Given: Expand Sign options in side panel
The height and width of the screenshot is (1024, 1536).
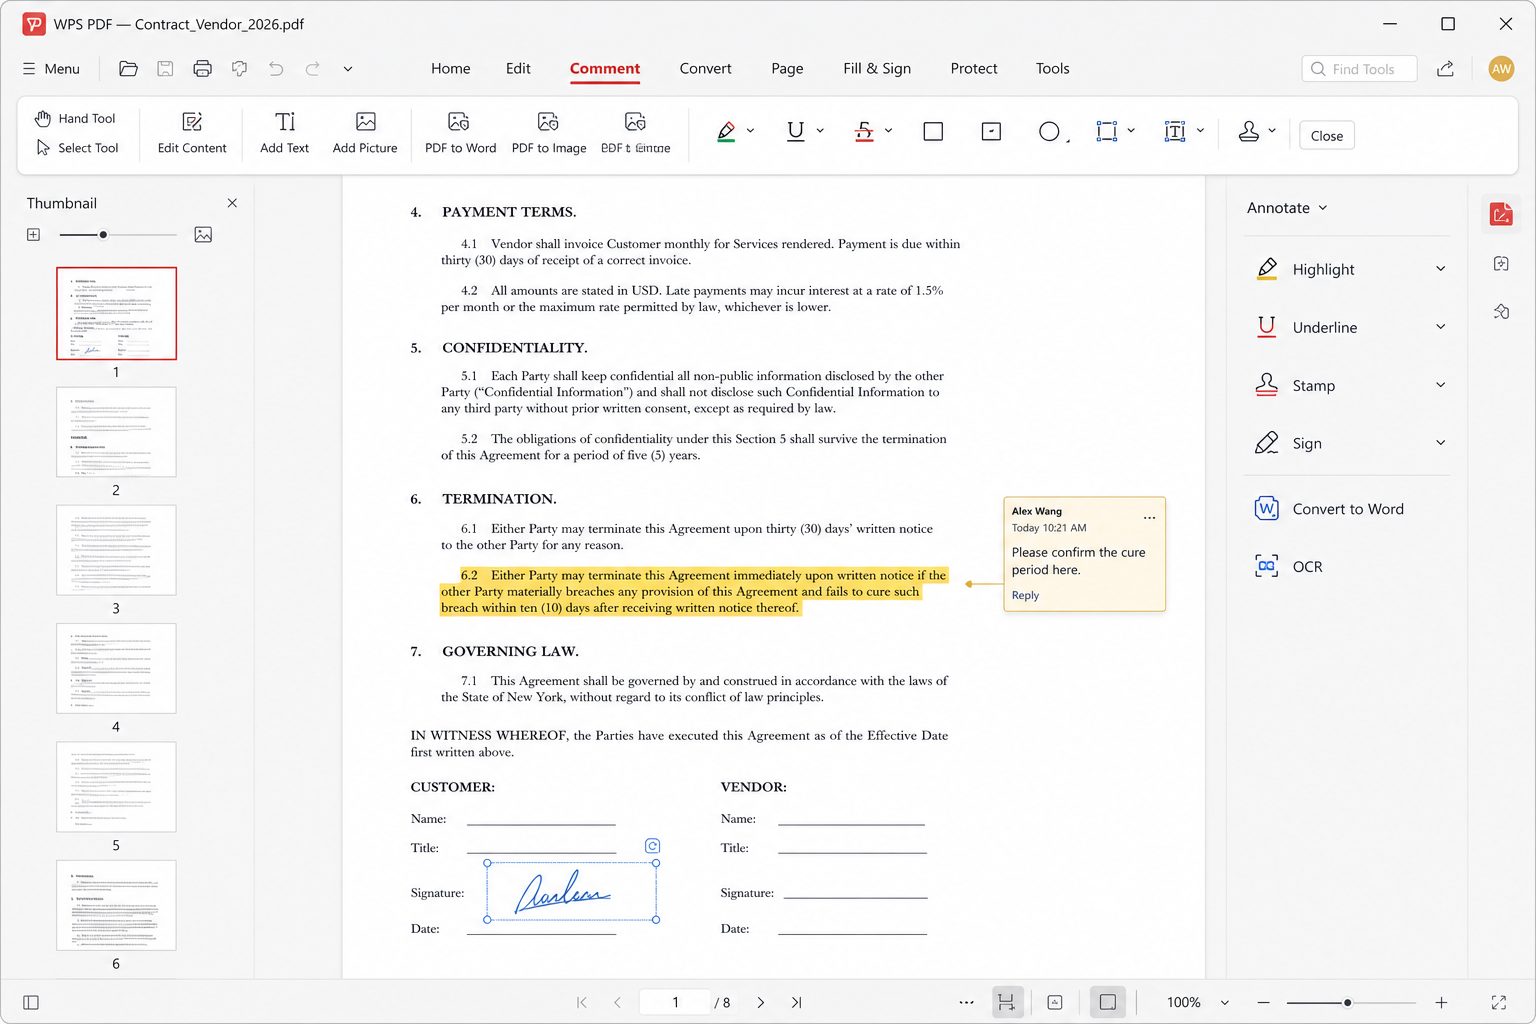Looking at the screenshot, I should click(1441, 443).
